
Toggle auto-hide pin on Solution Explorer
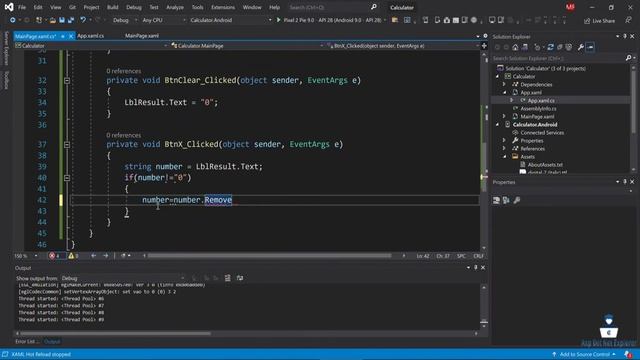pos(625,36)
